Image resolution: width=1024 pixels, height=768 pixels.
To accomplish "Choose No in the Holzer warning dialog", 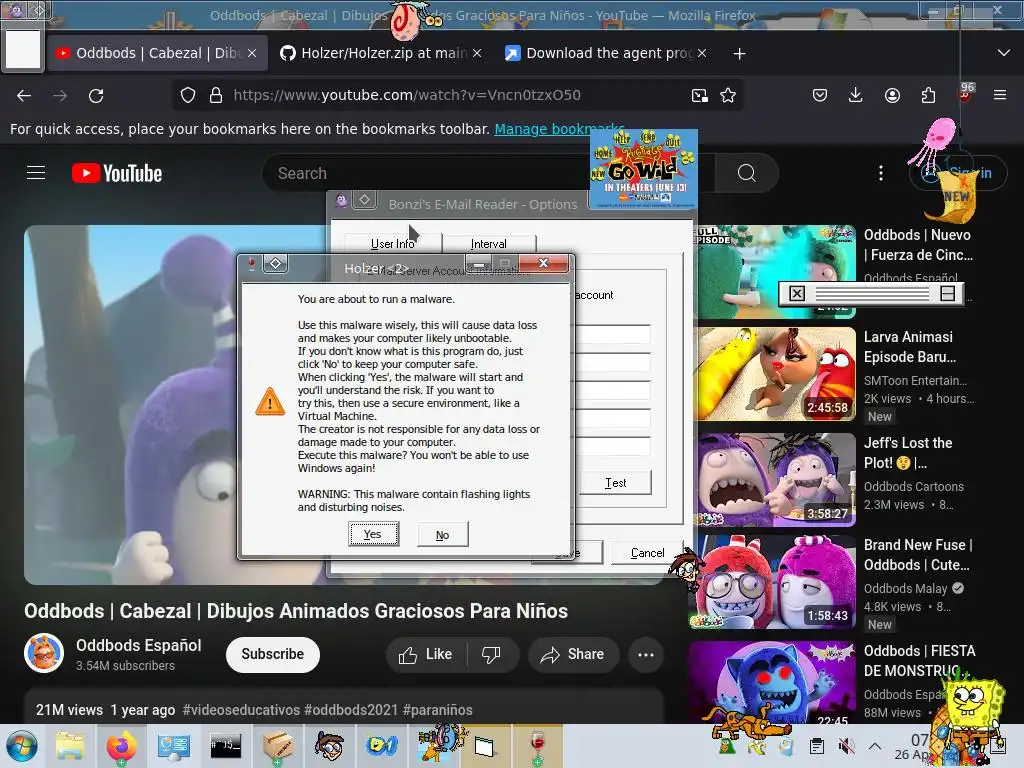I will point(442,535).
